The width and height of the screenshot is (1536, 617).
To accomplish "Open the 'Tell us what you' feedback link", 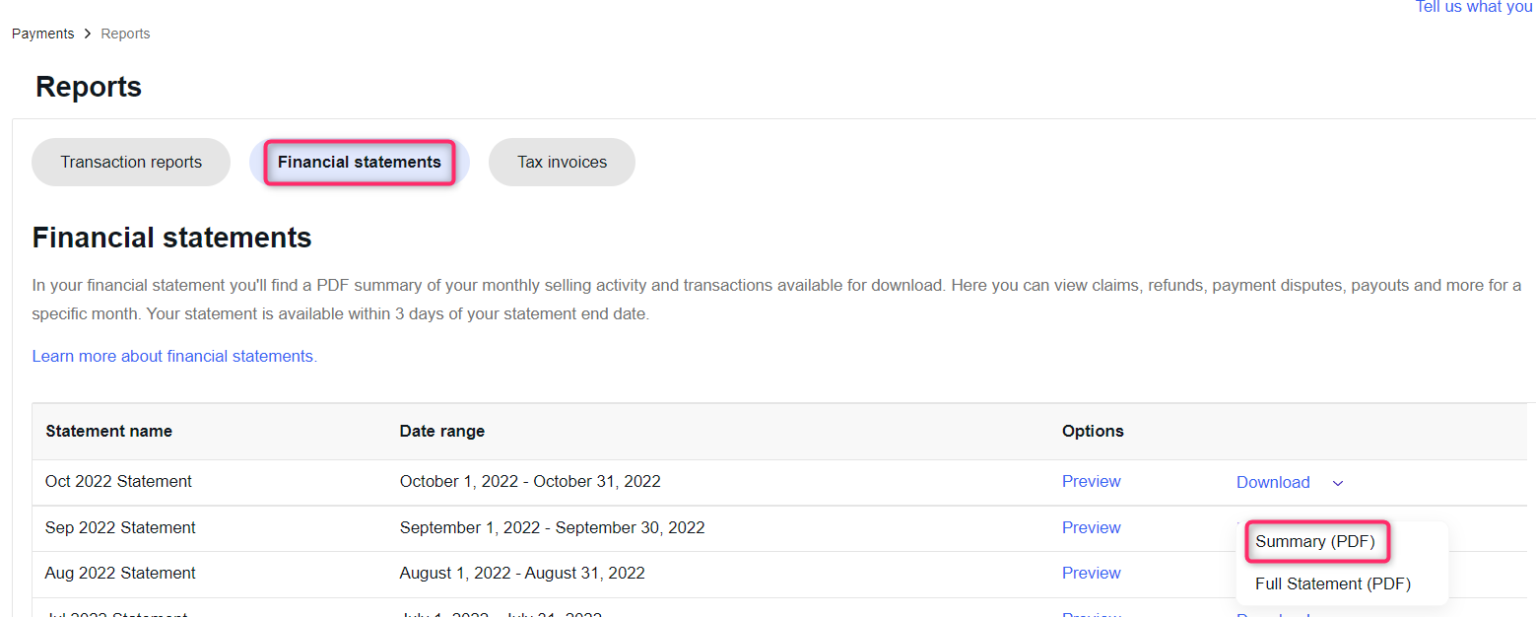I will [x=1475, y=7].
